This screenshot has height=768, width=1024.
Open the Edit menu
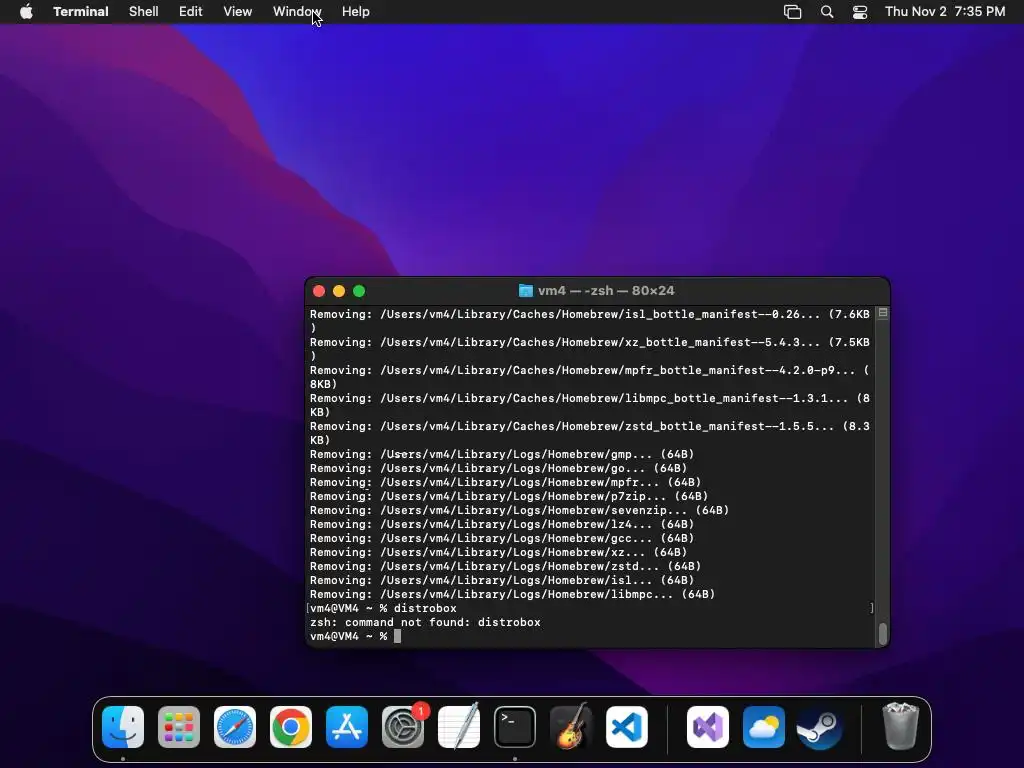click(191, 12)
